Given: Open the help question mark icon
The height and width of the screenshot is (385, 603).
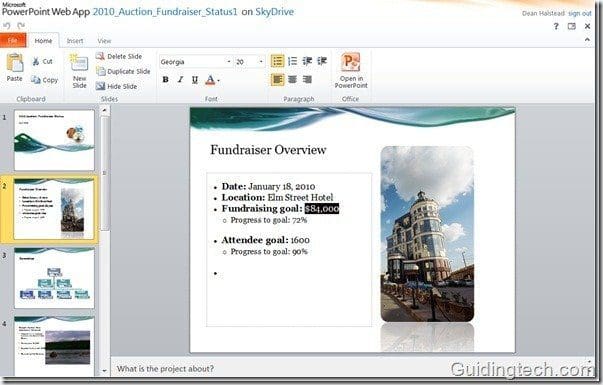Looking at the screenshot, I should point(556,26).
